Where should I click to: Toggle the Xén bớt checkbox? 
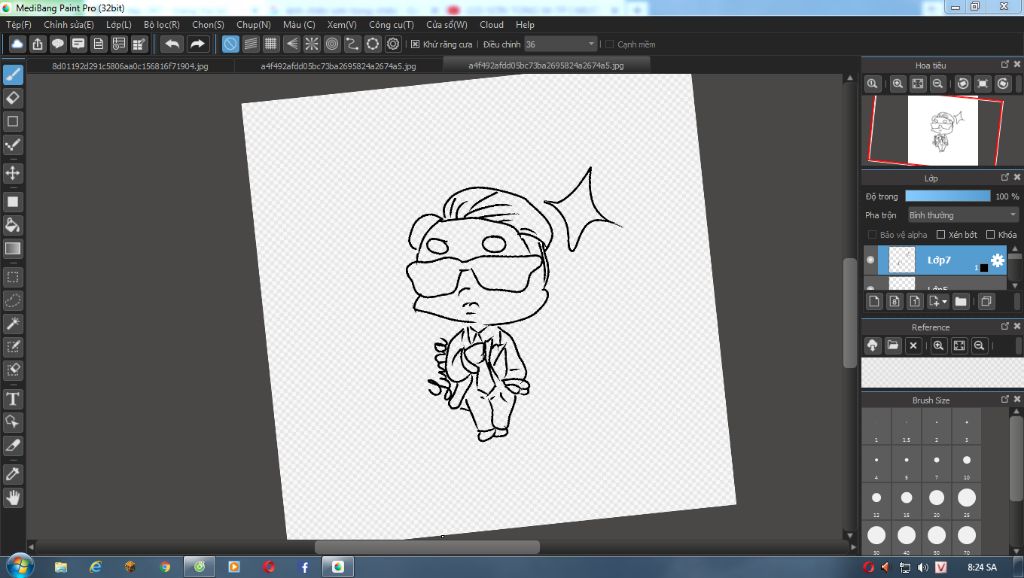(940, 234)
